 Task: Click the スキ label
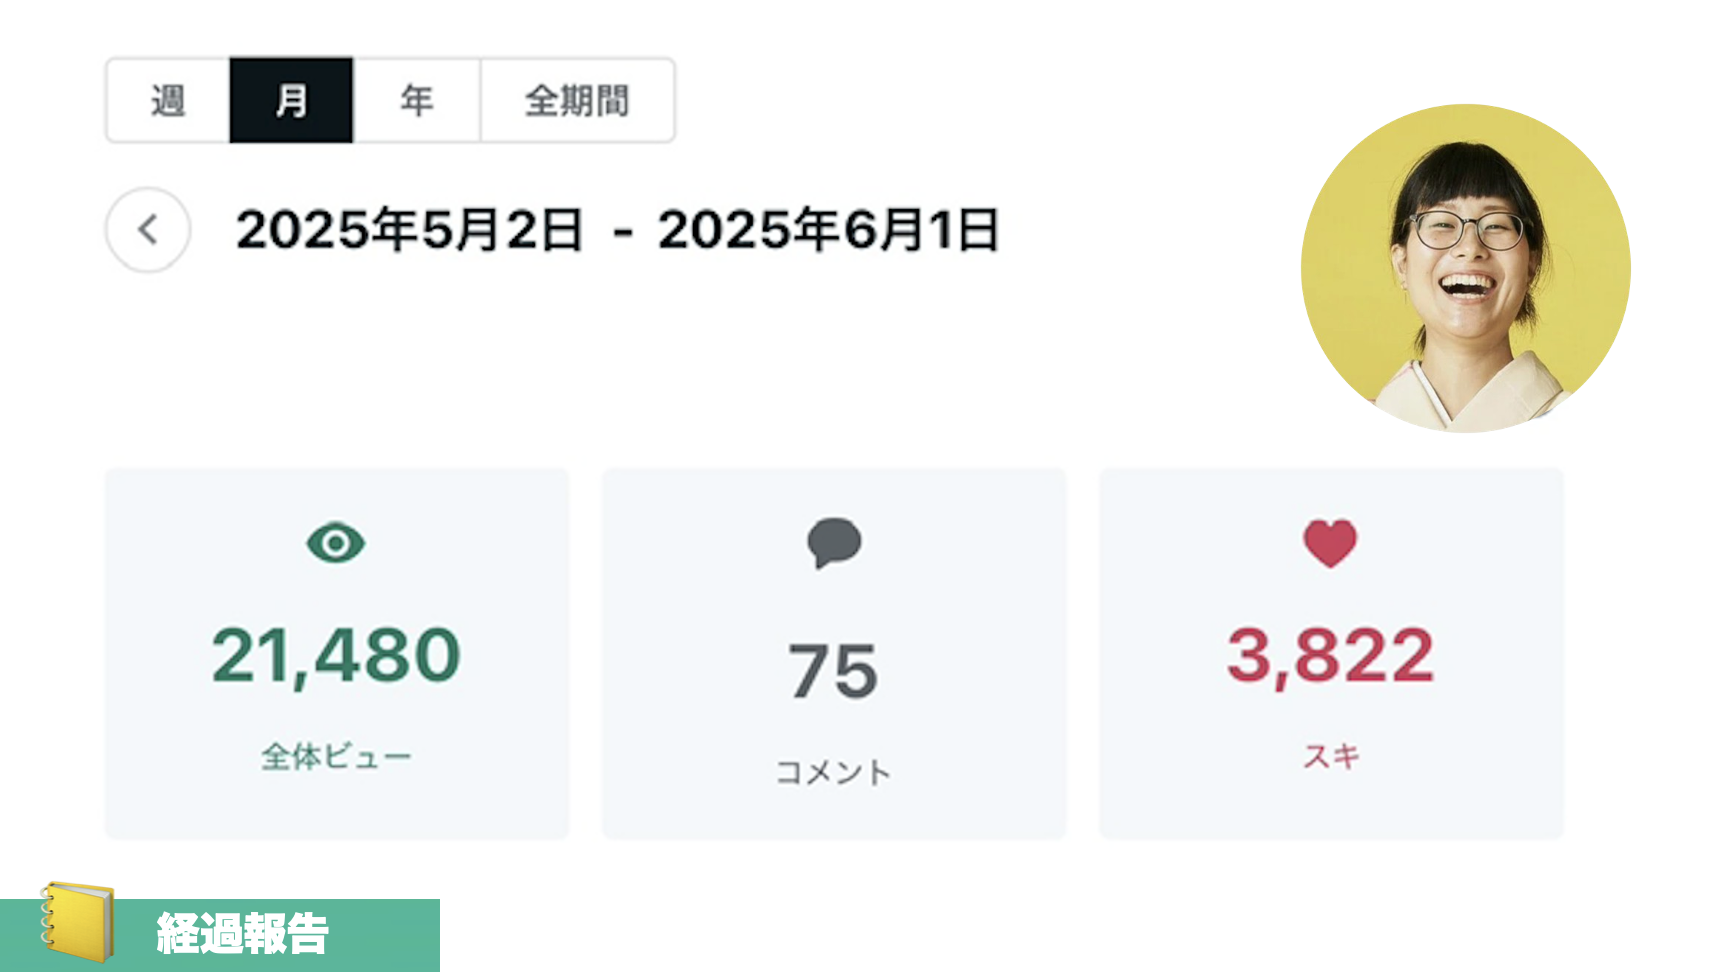(1330, 756)
